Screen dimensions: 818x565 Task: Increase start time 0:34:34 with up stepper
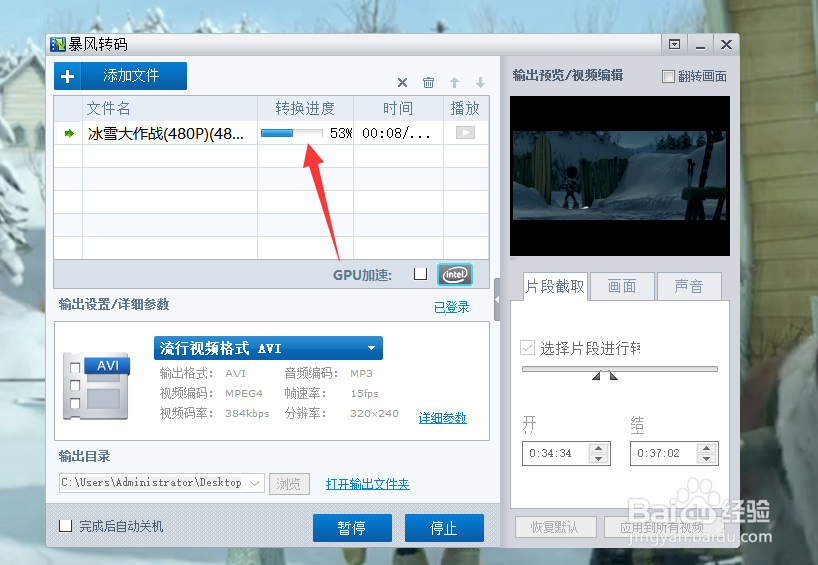click(598, 448)
